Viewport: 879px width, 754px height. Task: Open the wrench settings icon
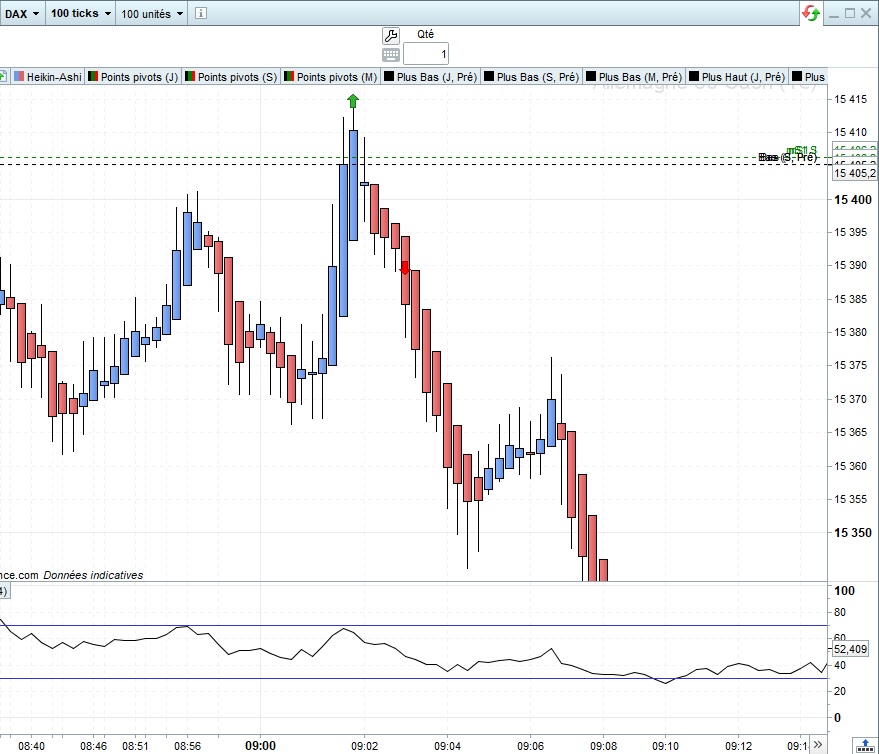click(391, 36)
